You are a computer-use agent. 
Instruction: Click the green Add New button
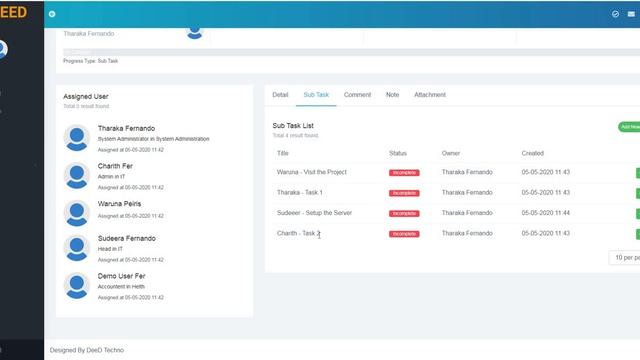point(629,127)
